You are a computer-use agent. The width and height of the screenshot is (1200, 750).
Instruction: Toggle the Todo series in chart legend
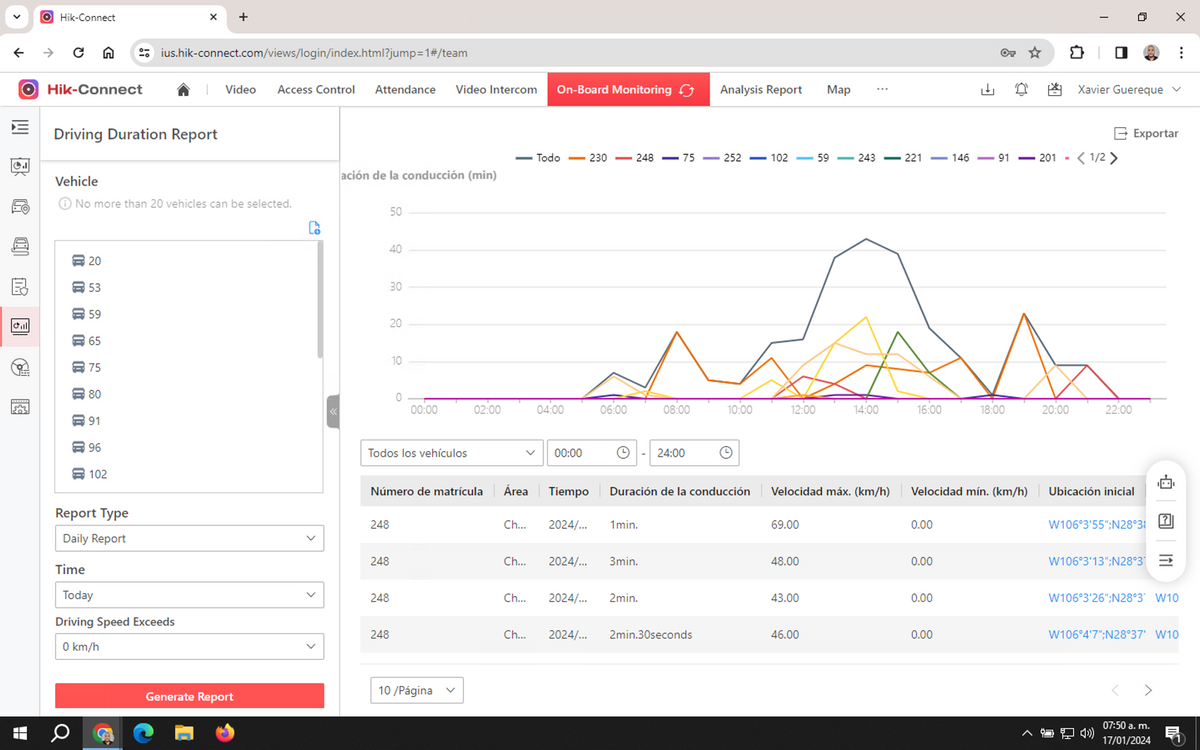(x=538, y=158)
